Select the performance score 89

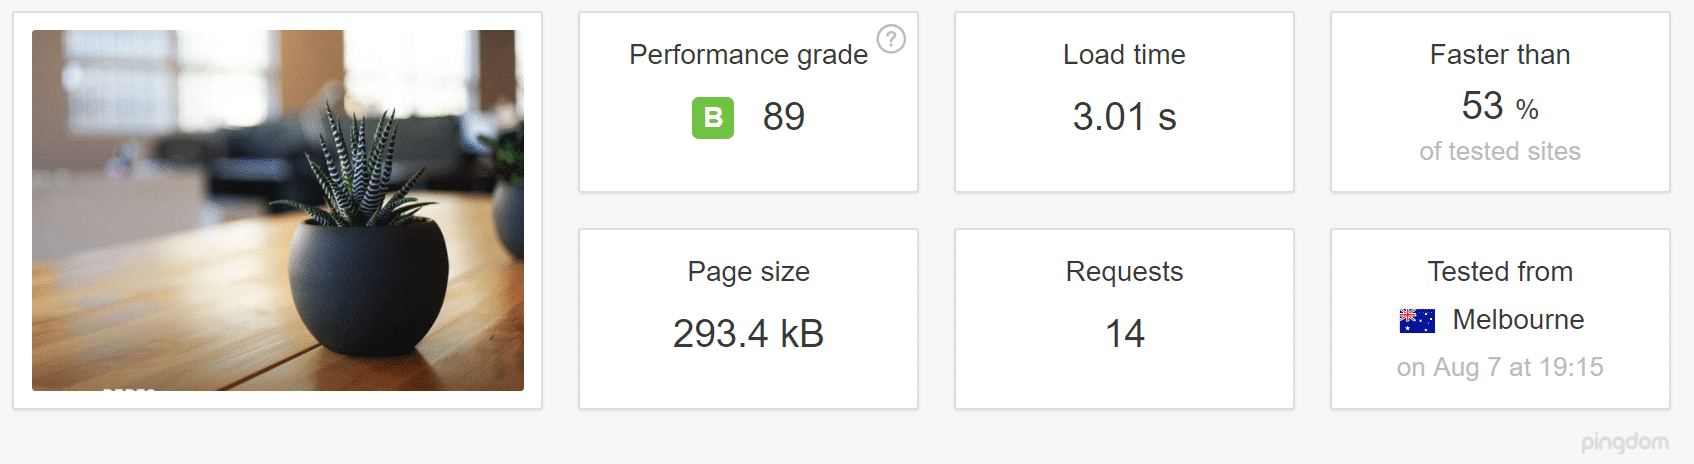784,117
